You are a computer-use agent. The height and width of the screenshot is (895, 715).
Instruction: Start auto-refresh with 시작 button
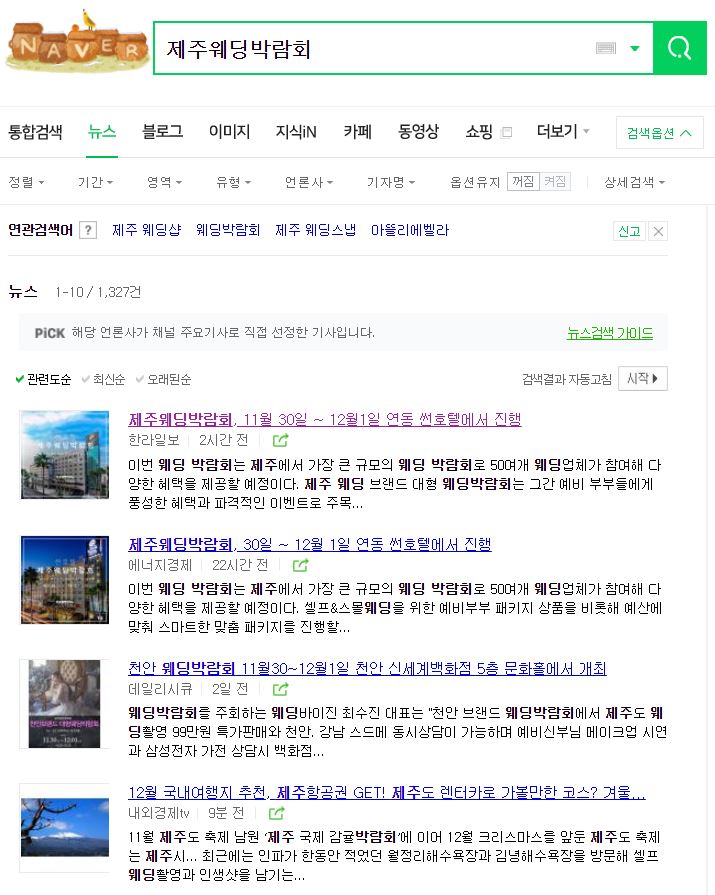(x=643, y=378)
